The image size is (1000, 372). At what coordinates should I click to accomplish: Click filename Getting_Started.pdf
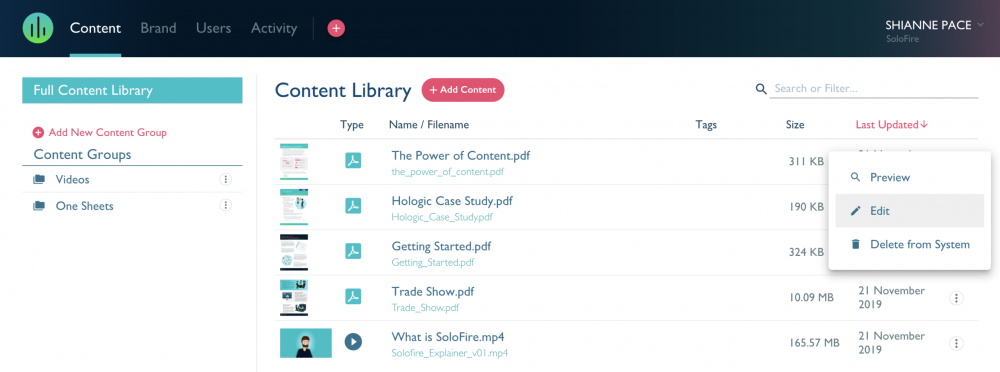coord(432,262)
